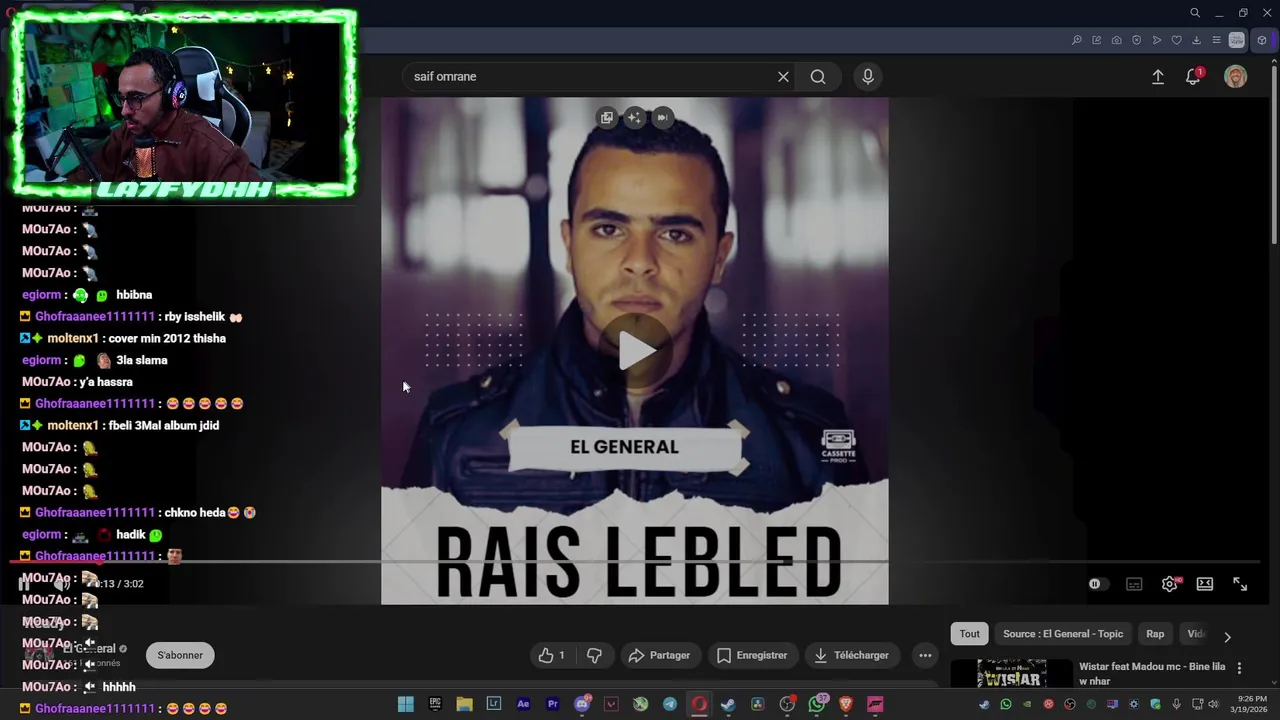Open the YouTube upload icon
Image resolution: width=1280 pixels, height=720 pixels.
click(x=1158, y=77)
